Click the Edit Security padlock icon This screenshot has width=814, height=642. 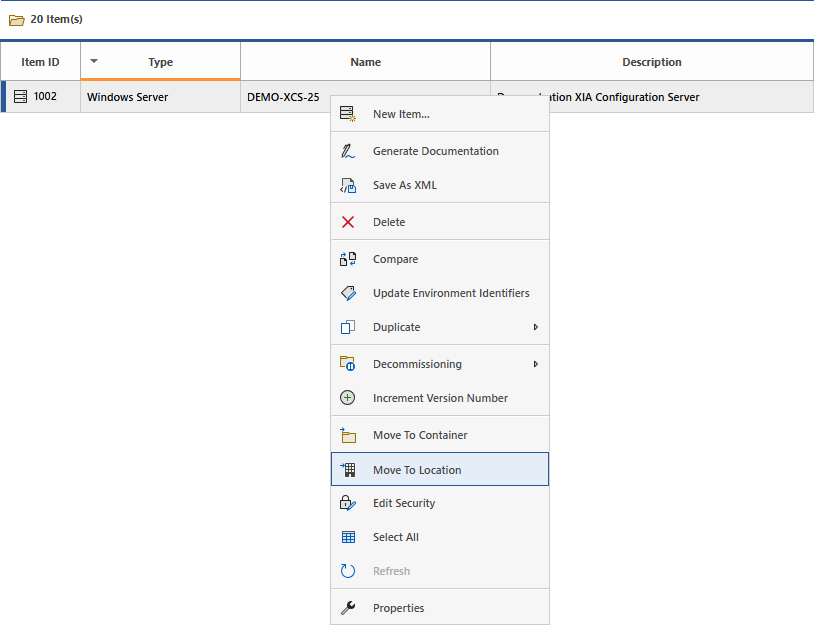[348, 503]
